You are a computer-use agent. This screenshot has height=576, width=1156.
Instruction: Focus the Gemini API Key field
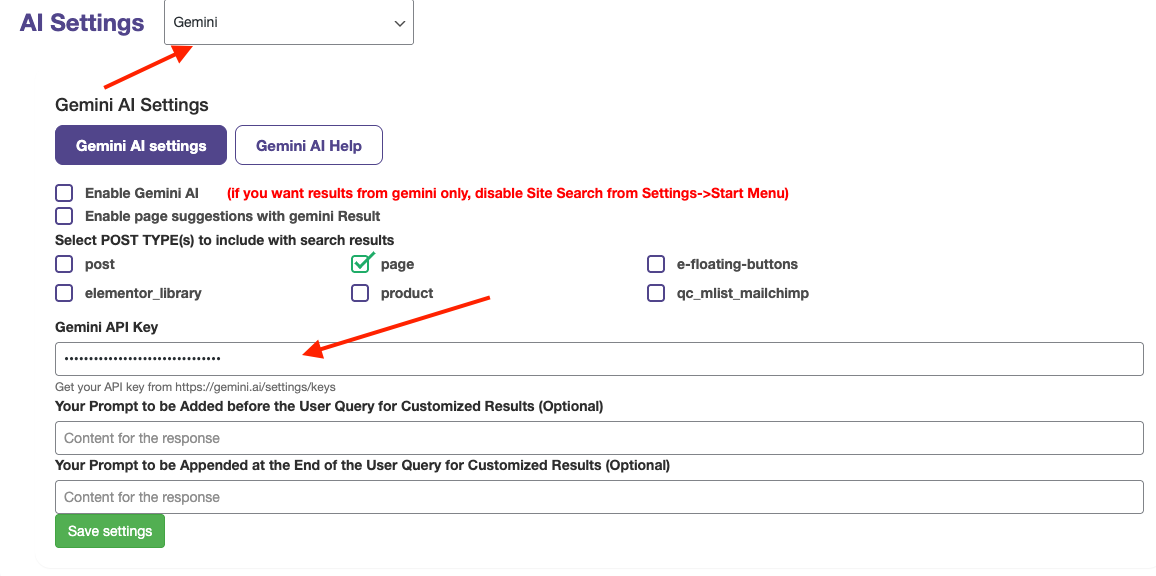point(599,359)
